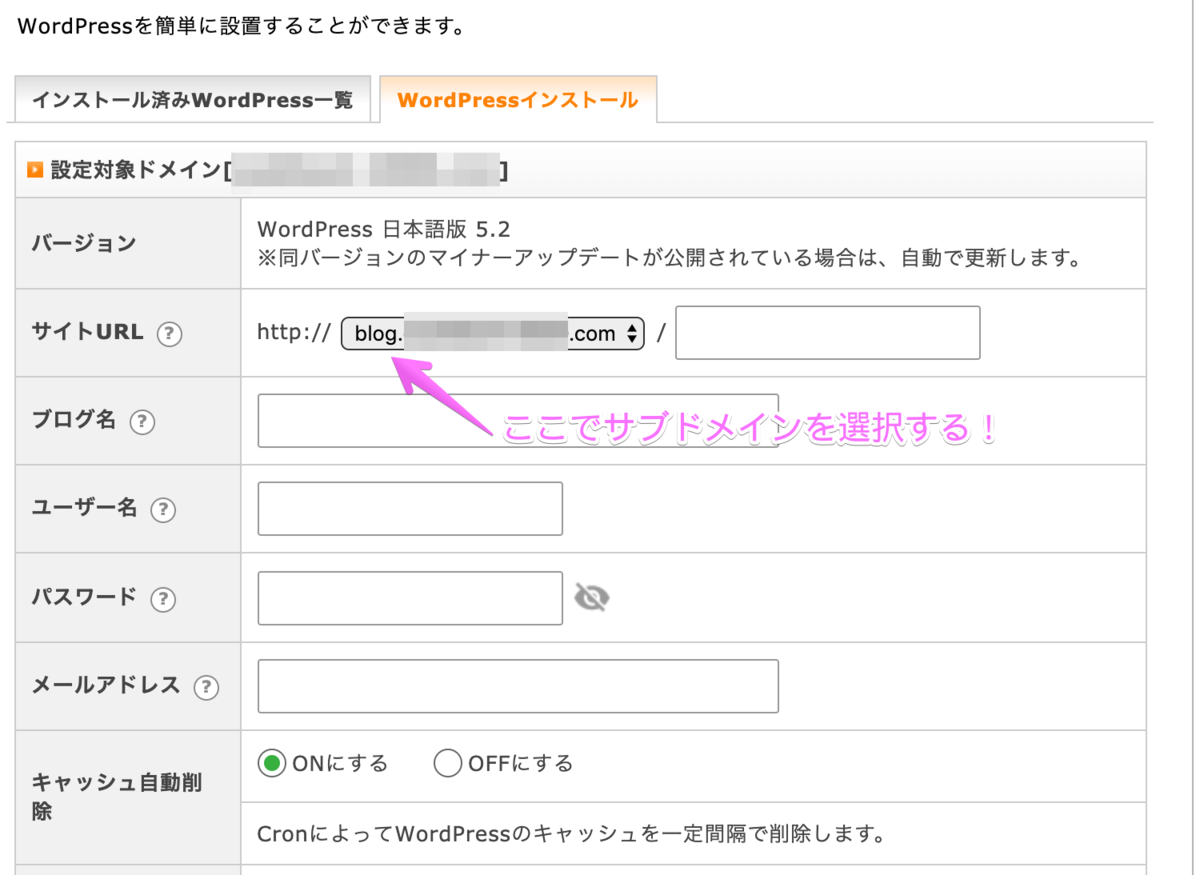
Task: Click the ブログ名 help icon
Action: (143, 423)
